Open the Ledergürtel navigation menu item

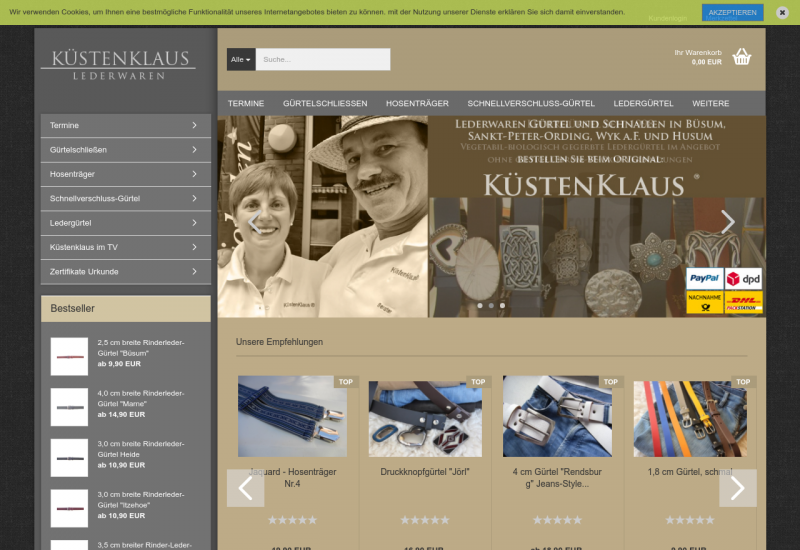(643, 103)
